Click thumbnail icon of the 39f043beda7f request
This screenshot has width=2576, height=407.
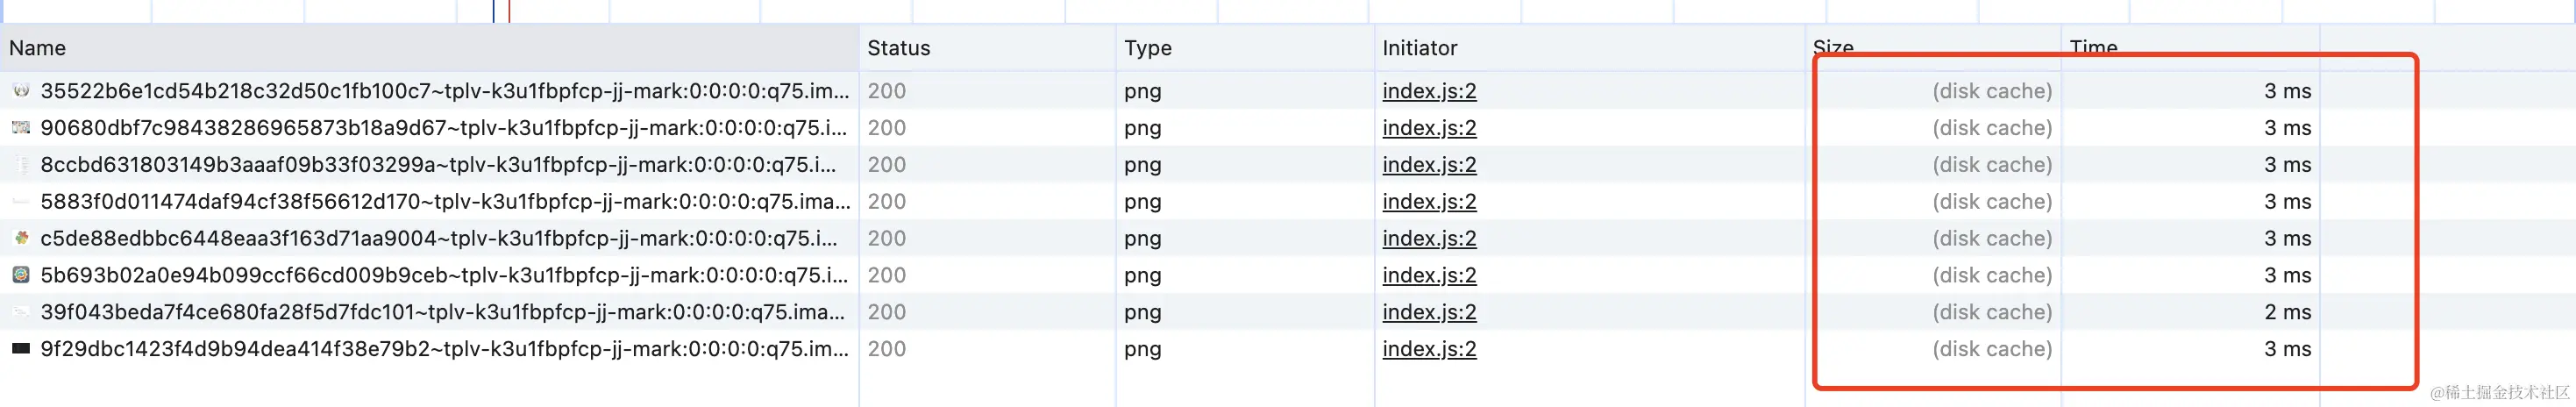(21, 312)
